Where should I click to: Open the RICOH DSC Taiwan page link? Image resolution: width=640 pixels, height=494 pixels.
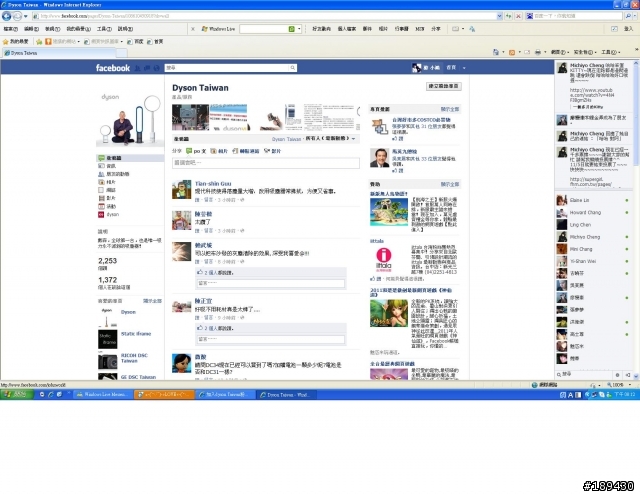tap(134, 358)
